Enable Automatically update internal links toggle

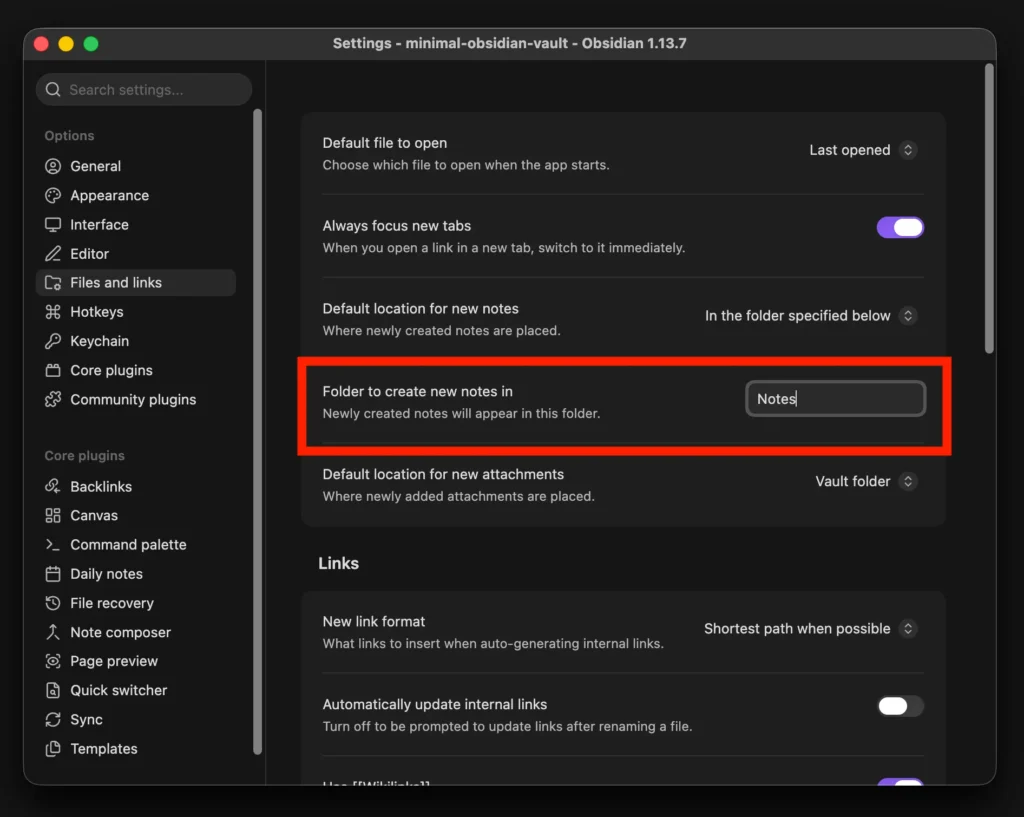tap(900, 706)
